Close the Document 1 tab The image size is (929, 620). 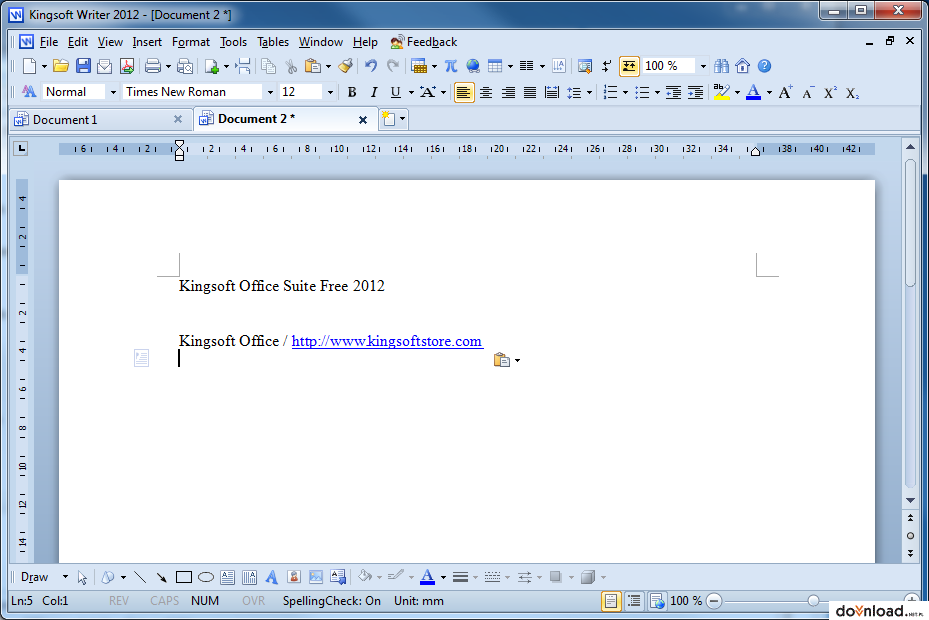pos(178,119)
